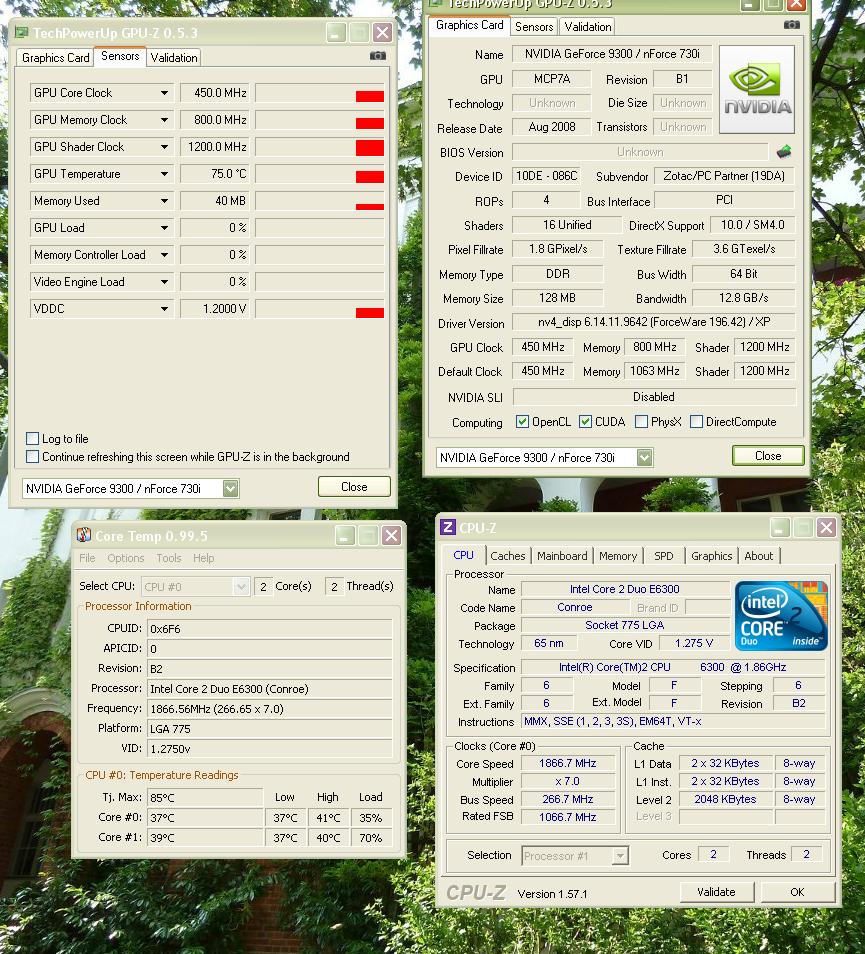The width and height of the screenshot is (865, 954).
Task: Enable Continue refreshing in background checkbox
Action: 33,456
